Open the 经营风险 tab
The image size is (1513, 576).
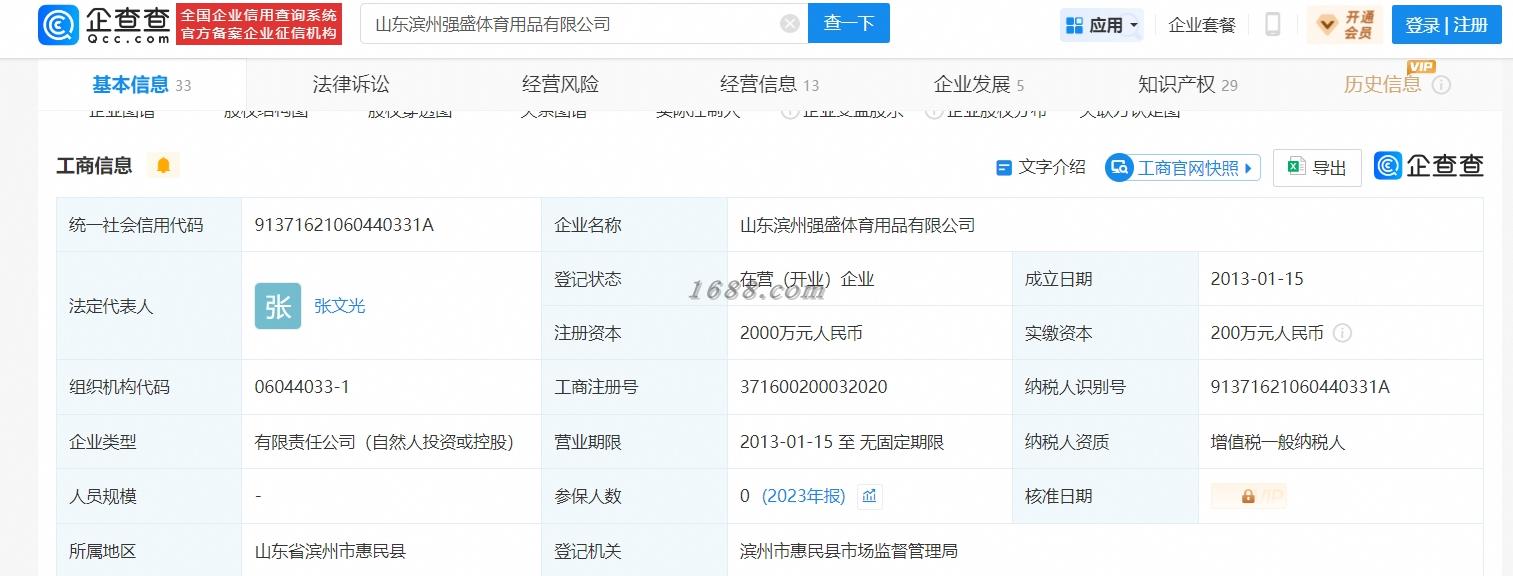560,85
